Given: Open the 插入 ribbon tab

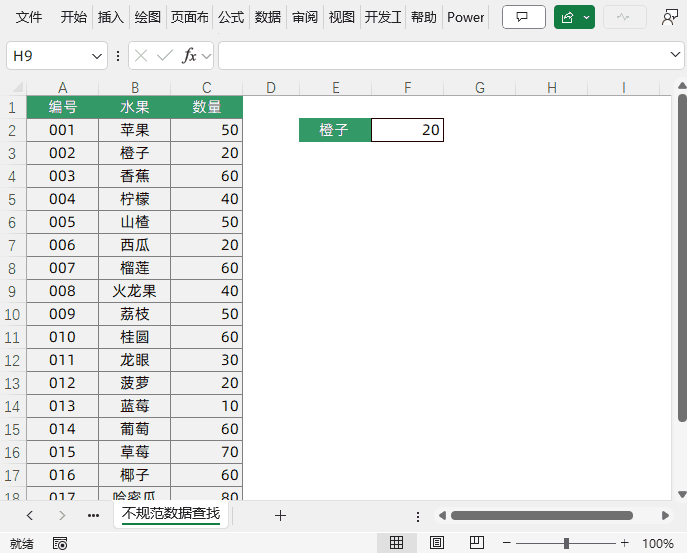Looking at the screenshot, I should 110,17.
